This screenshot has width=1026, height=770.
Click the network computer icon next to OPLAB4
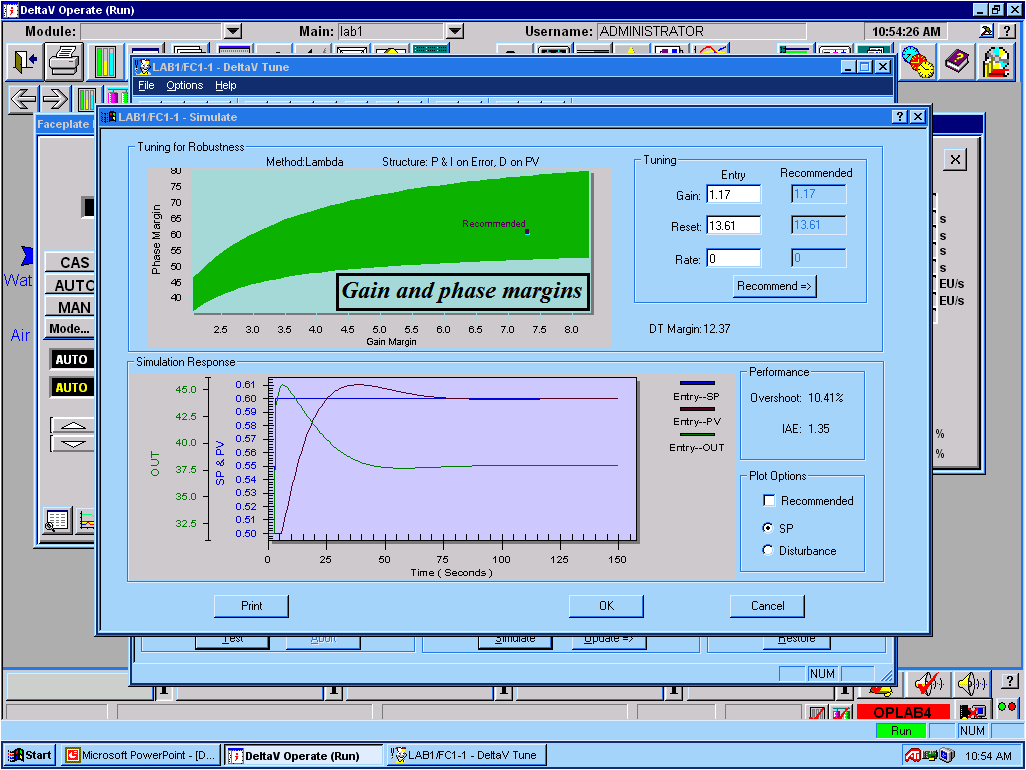pyautogui.click(x=972, y=710)
